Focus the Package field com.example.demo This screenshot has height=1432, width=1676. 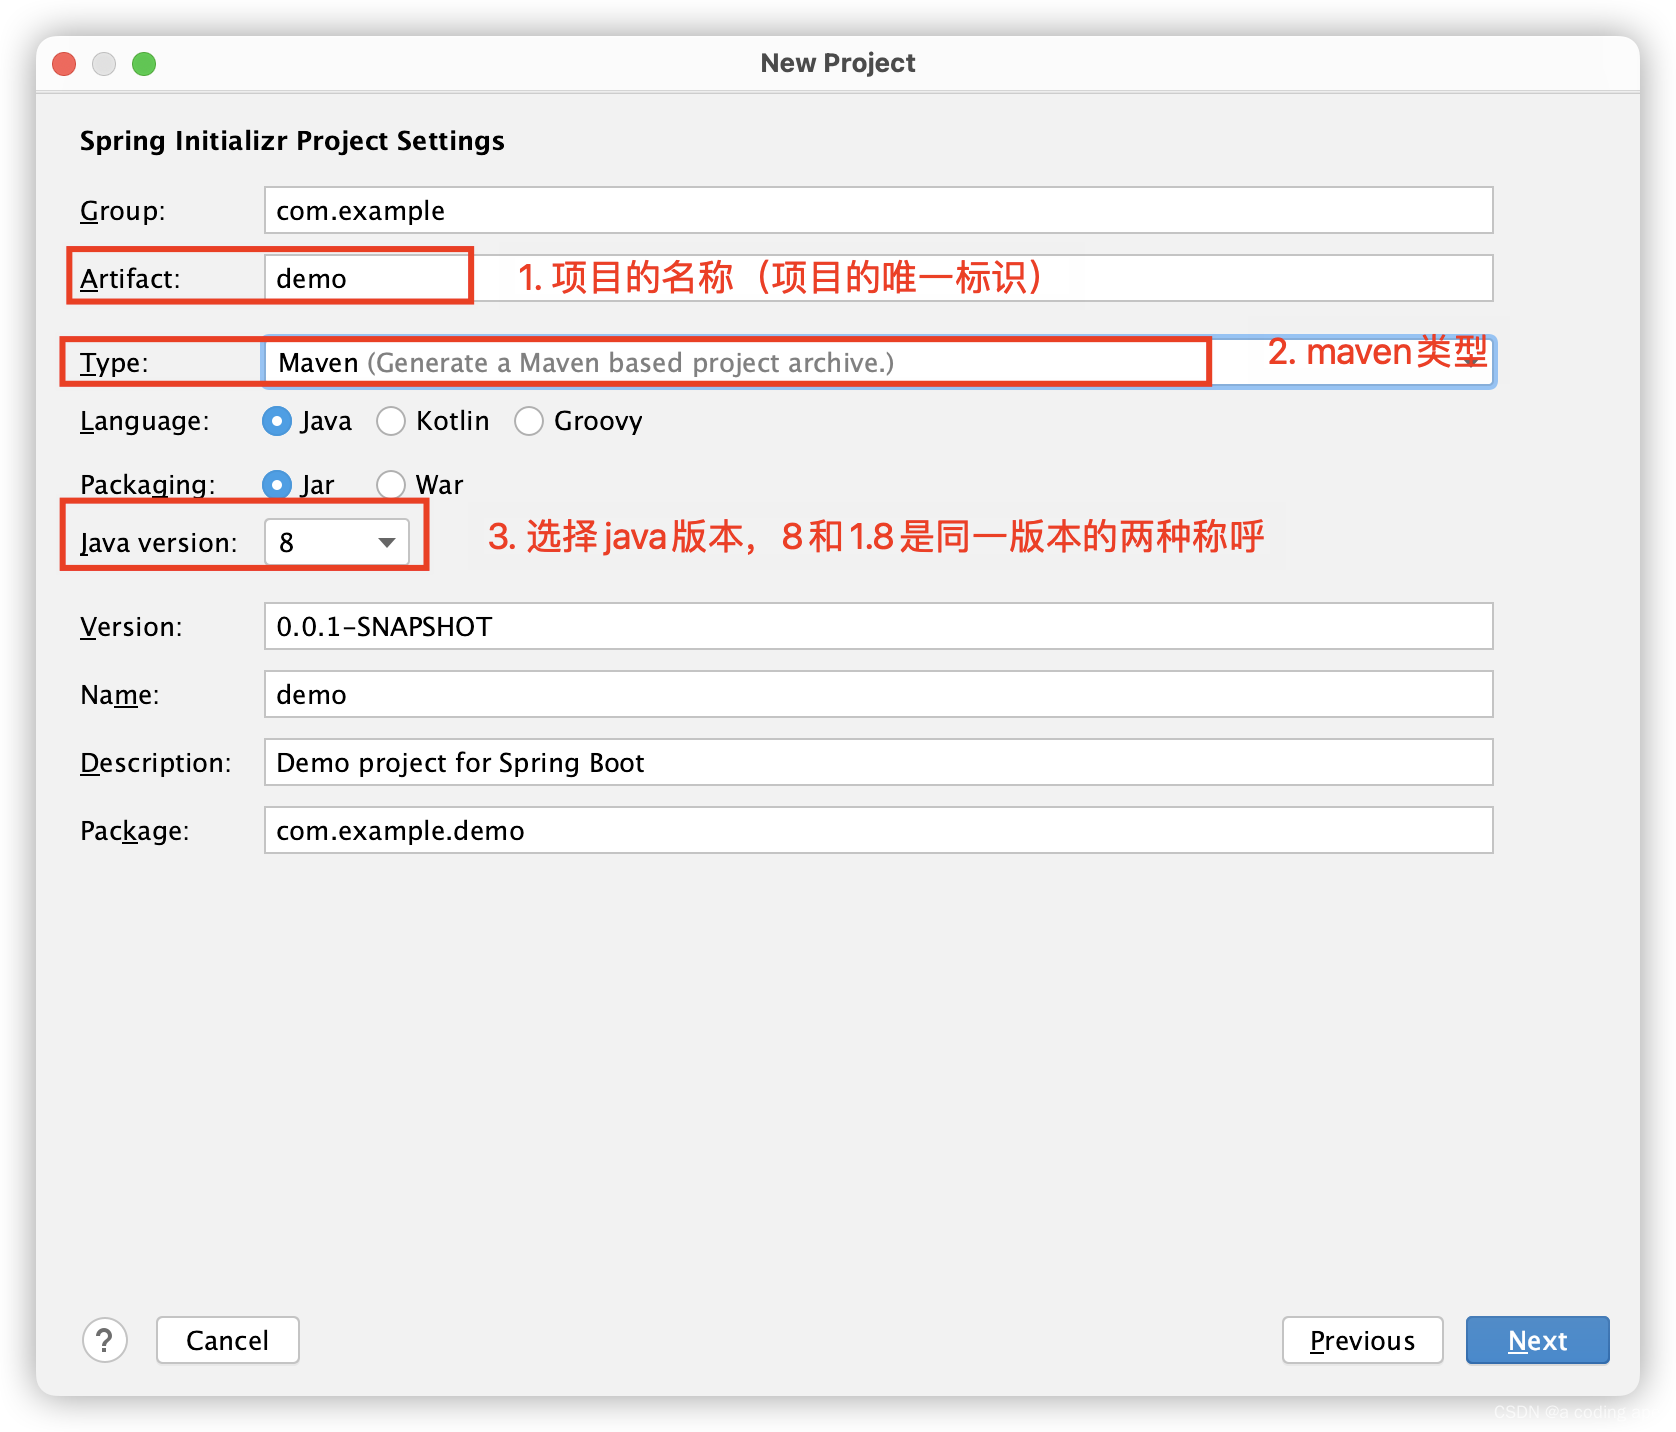tap(879, 830)
